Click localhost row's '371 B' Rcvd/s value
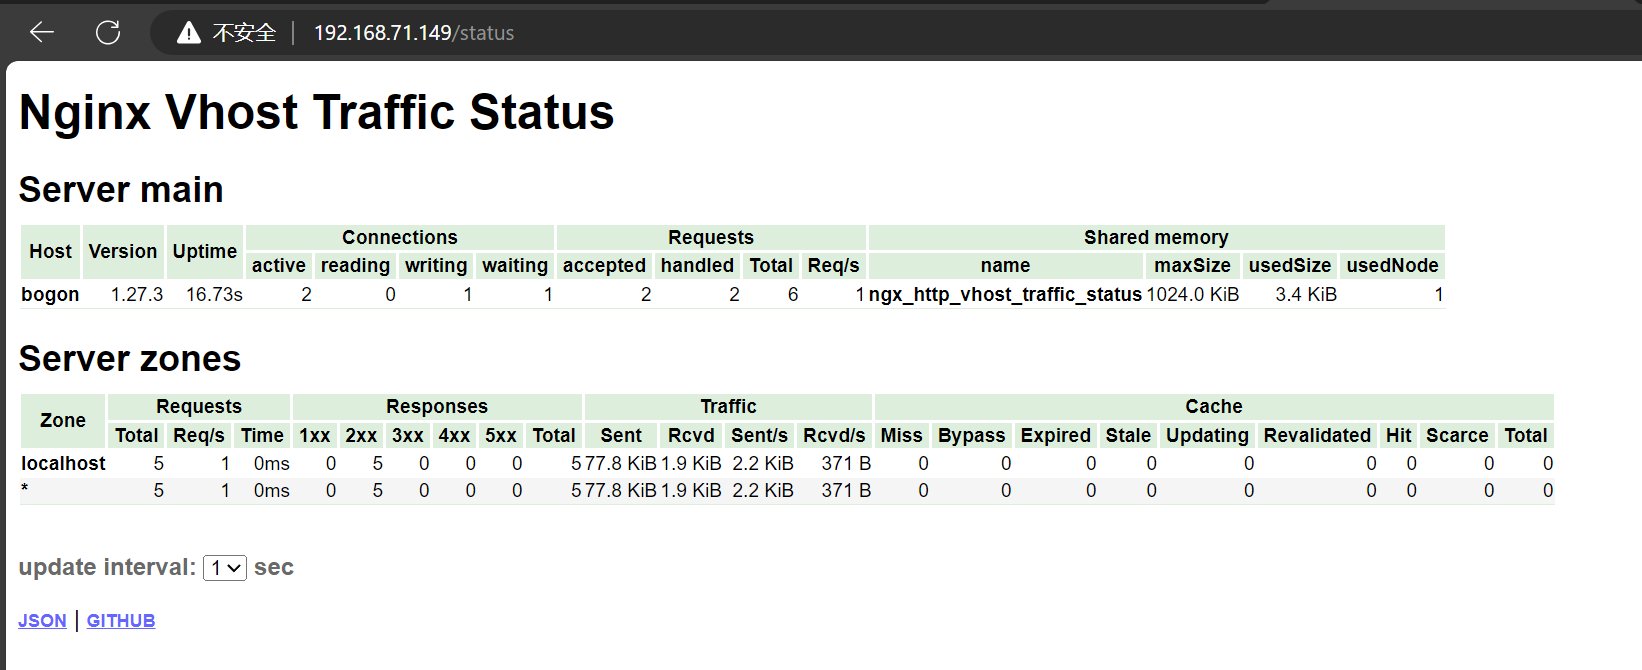This screenshot has width=1642, height=670. [x=846, y=463]
